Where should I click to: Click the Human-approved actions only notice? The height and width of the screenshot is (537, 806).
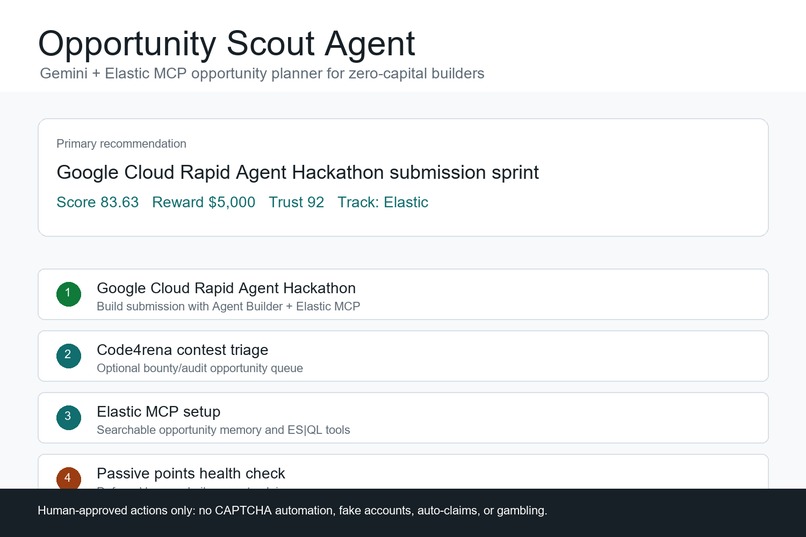[x=292, y=511]
